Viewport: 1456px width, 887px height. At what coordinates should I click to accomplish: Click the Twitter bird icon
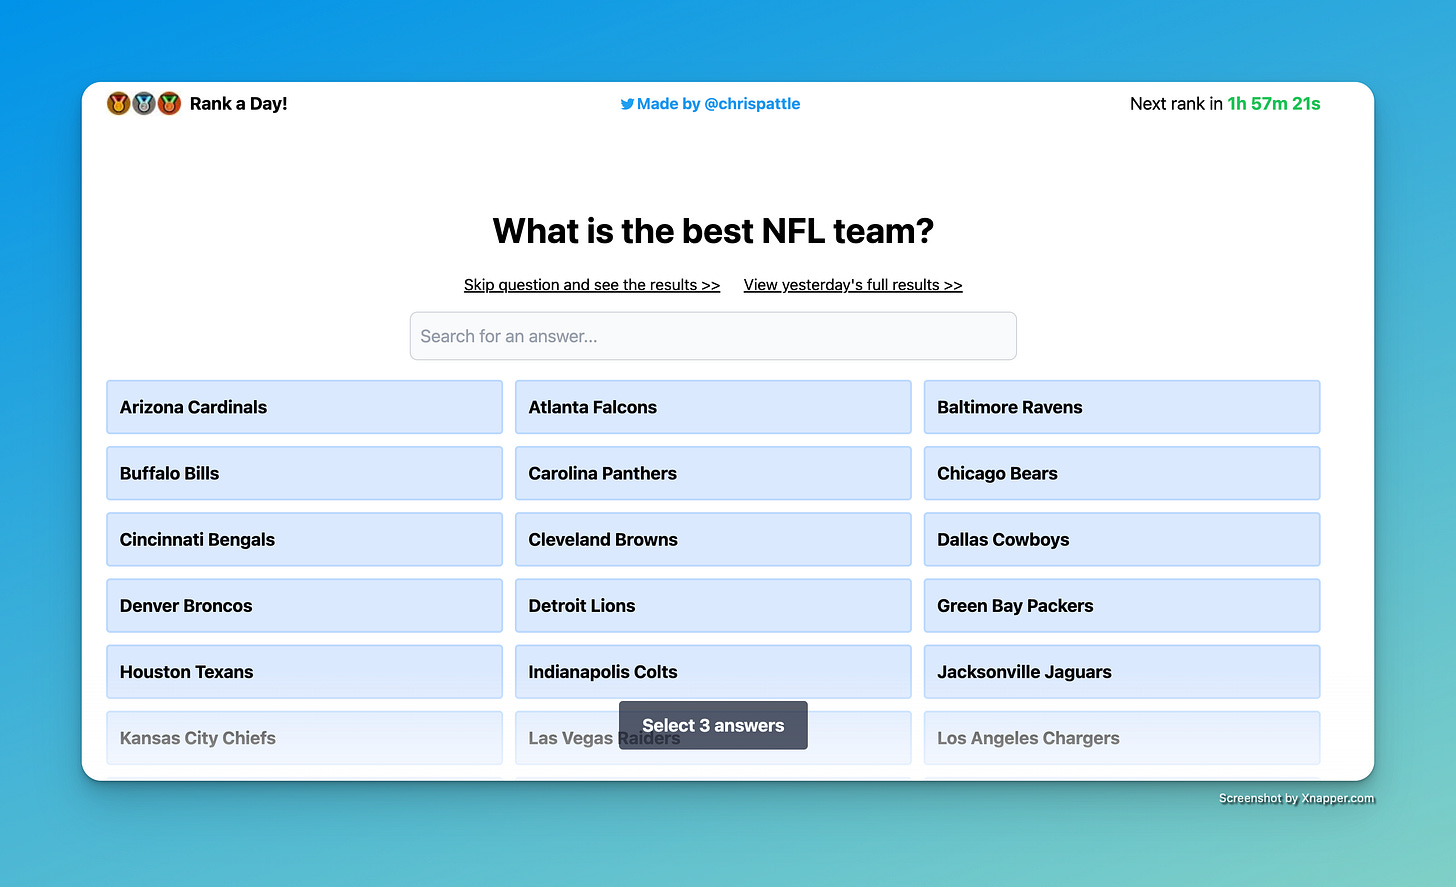[627, 104]
